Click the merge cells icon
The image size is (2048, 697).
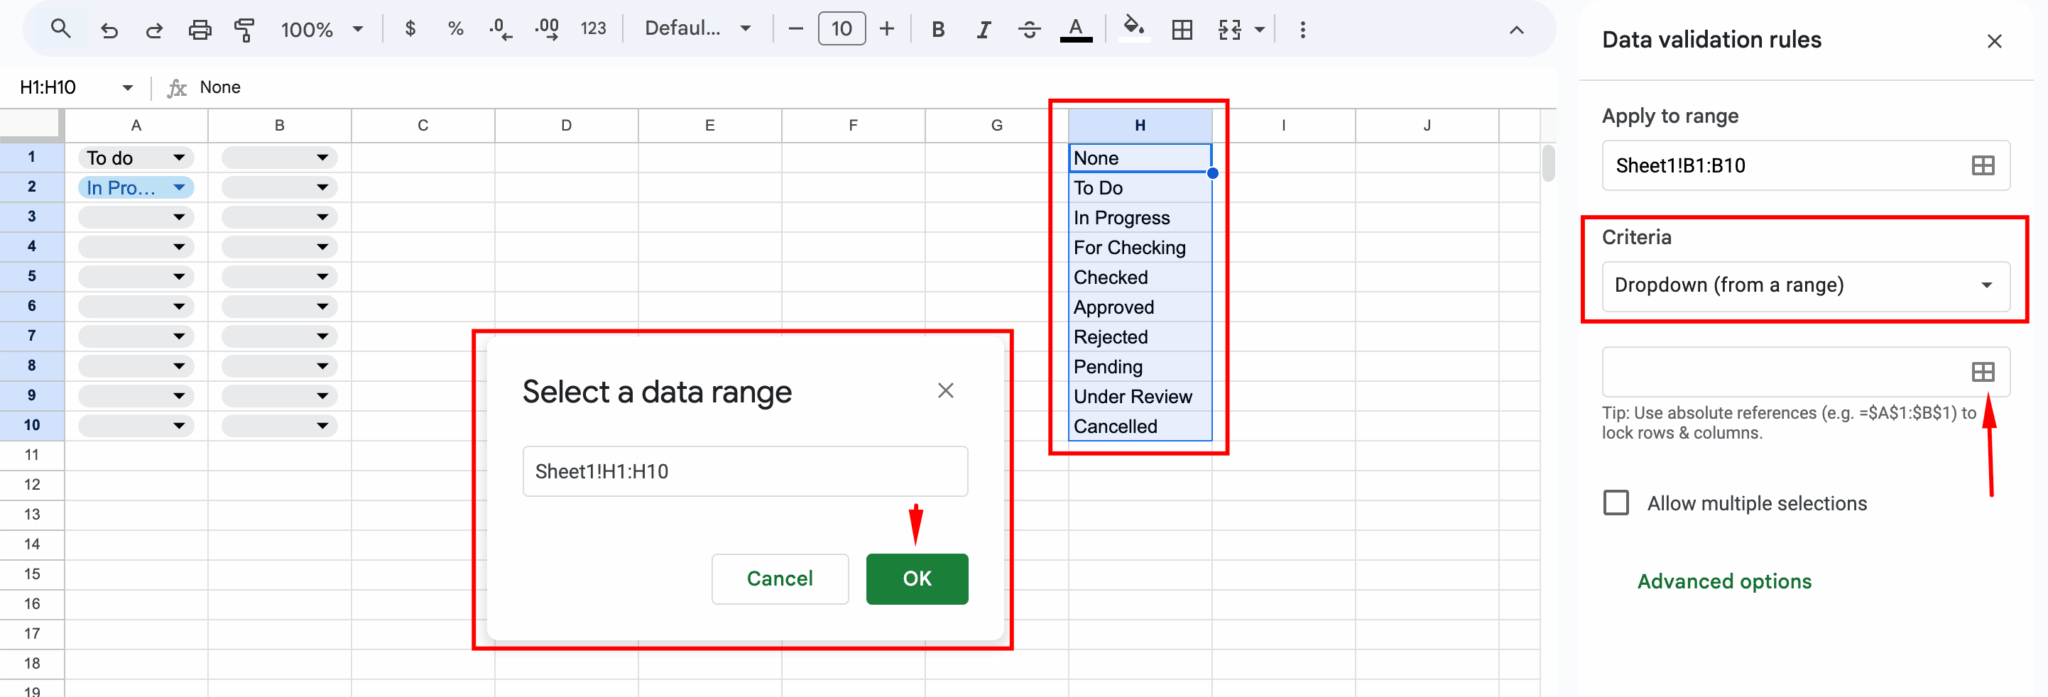coord(1230,30)
